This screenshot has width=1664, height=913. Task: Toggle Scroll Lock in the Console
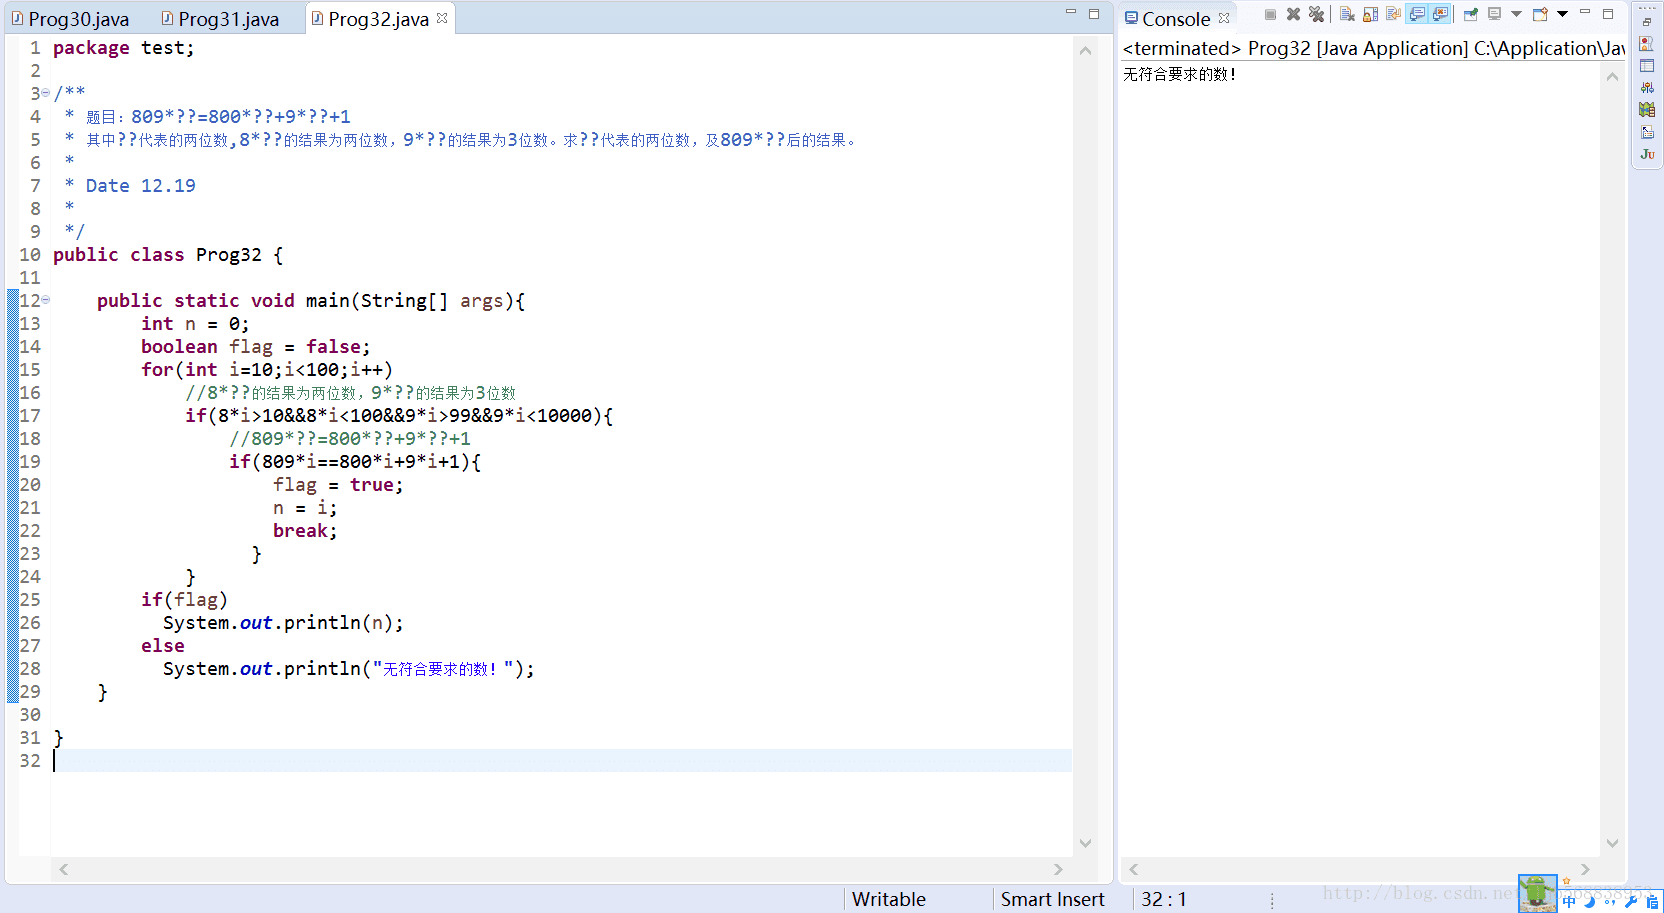click(1370, 14)
